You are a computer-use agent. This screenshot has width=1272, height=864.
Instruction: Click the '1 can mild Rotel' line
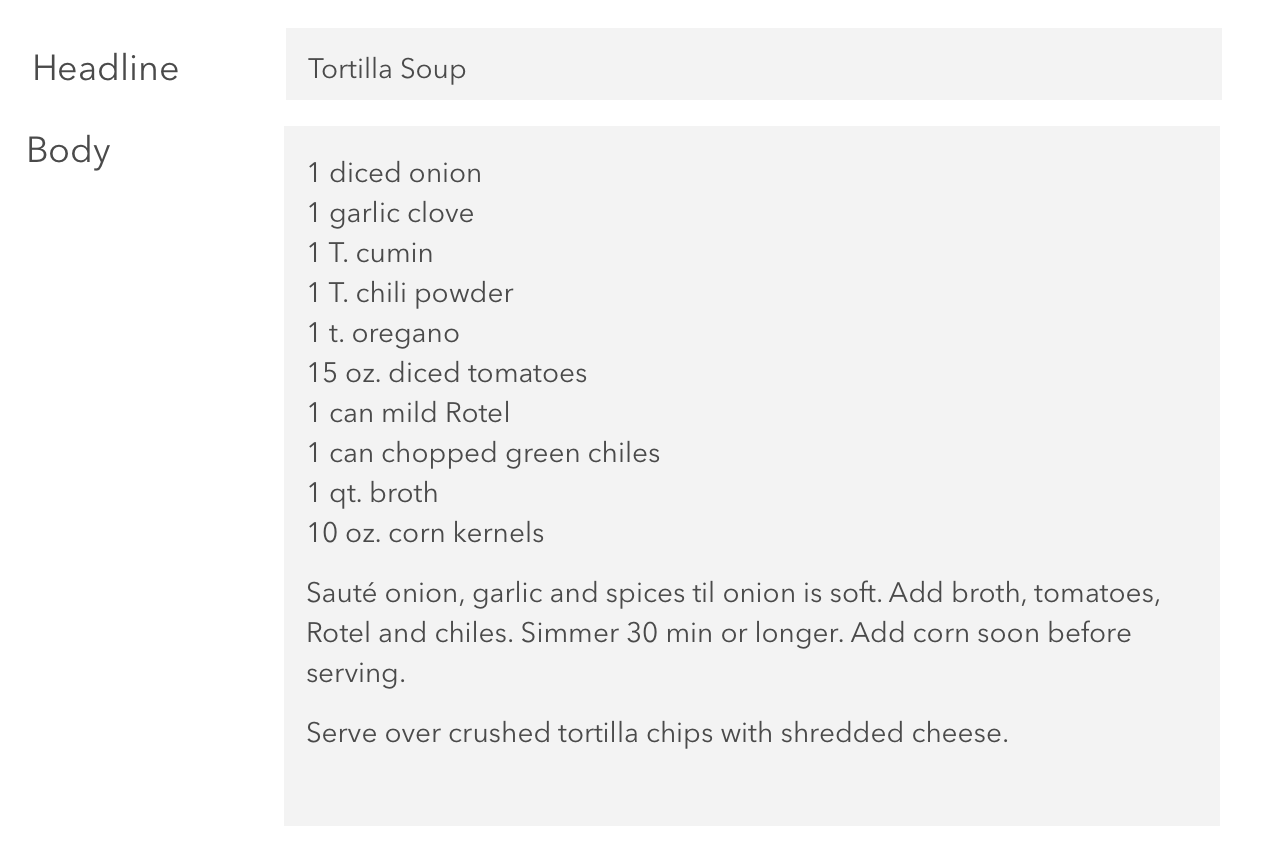[x=408, y=413]
